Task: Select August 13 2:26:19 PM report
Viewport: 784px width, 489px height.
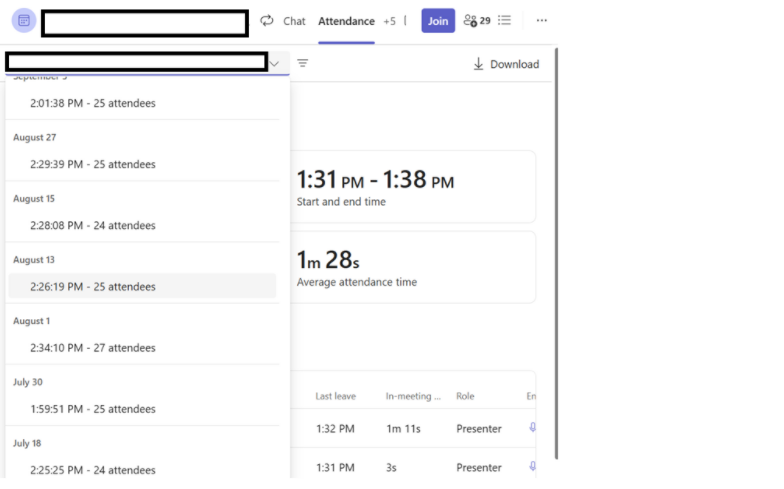Action: (x=142, y=286)
